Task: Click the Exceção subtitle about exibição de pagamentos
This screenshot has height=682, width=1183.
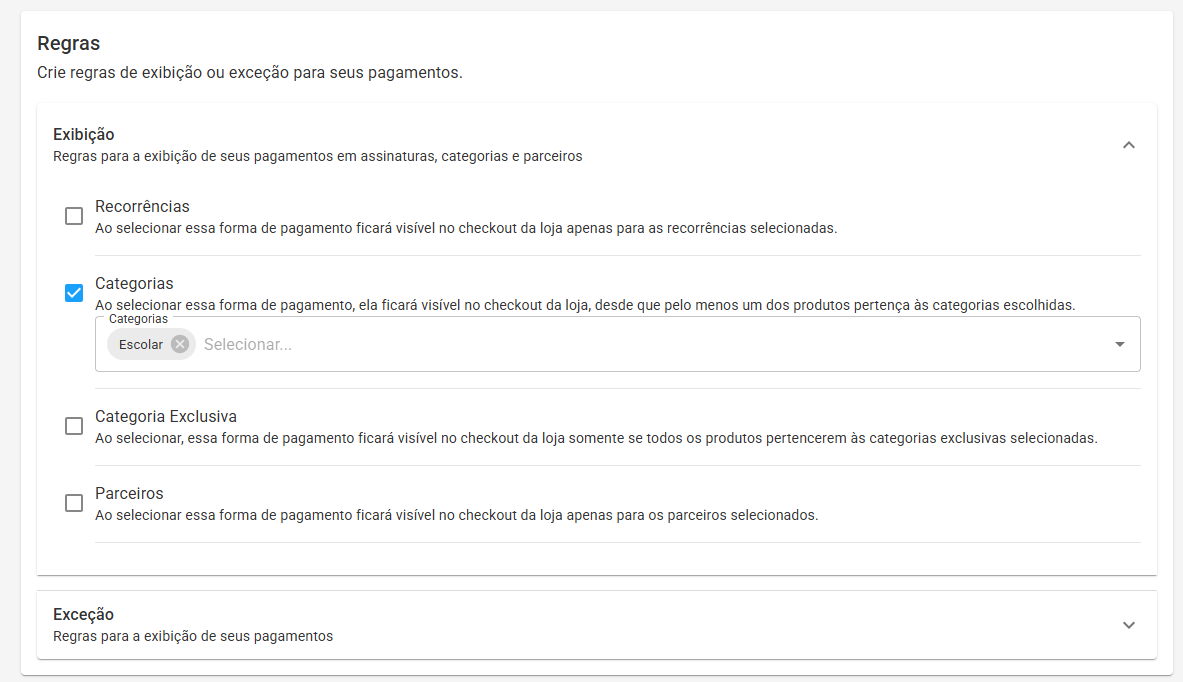Action: (x=193, y=636)
